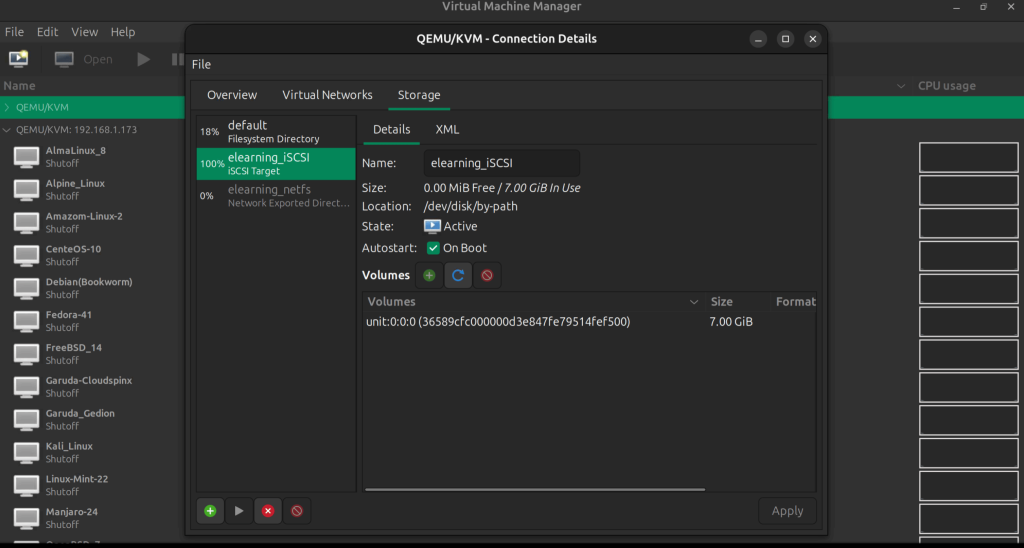This screenshot has height=548, width=1024.
Task: Start the selected pool with play button
Action: pyautogui.click(x=239, y=511)
